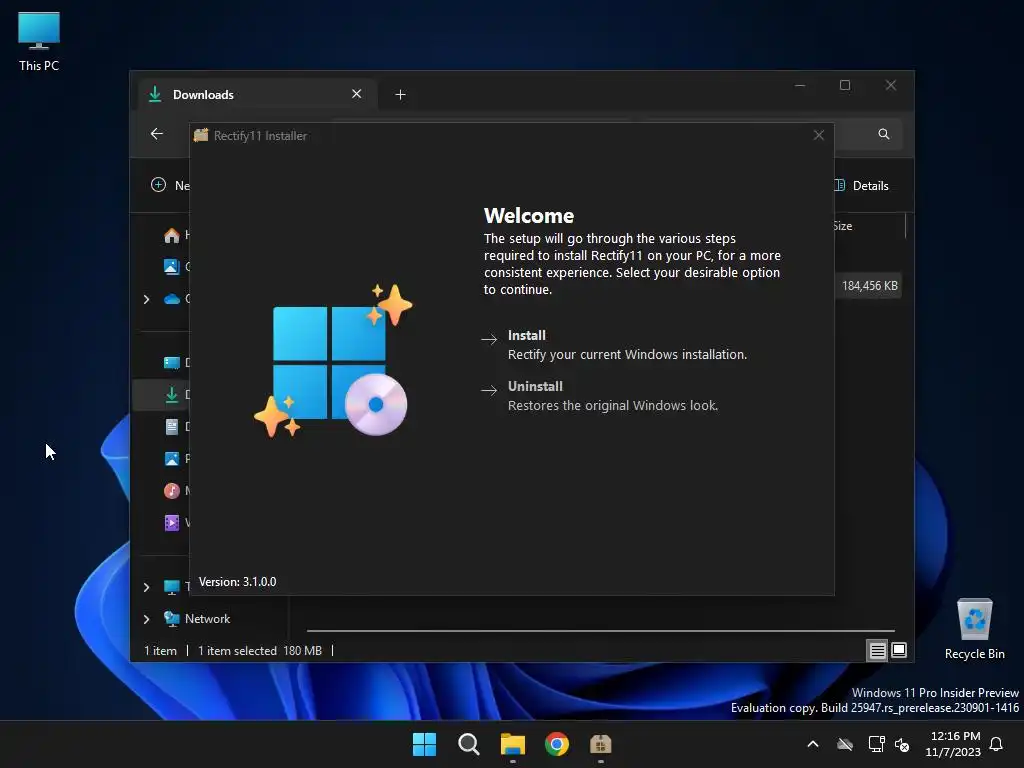This screenshot has height=768, width=1024.
Task: Select the file sized 184,456 KB
Action: [x=869, y=286]
